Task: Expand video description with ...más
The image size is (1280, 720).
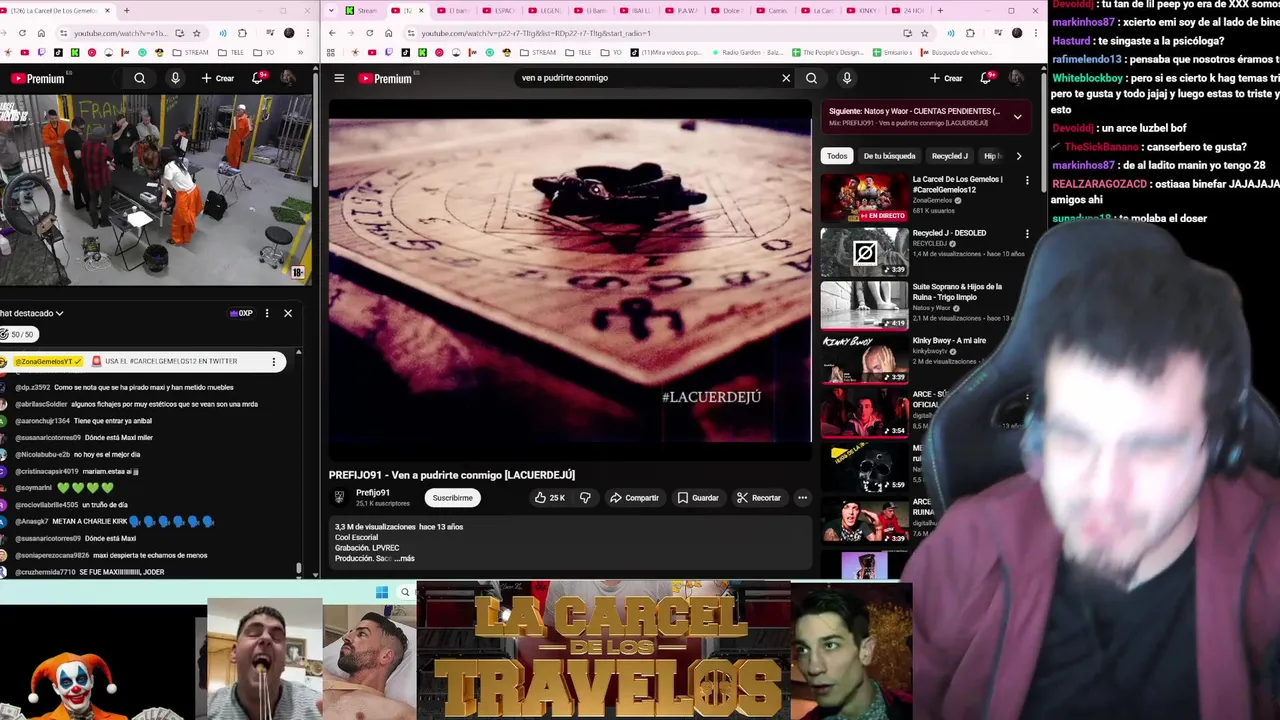Action: pos(404,558)
